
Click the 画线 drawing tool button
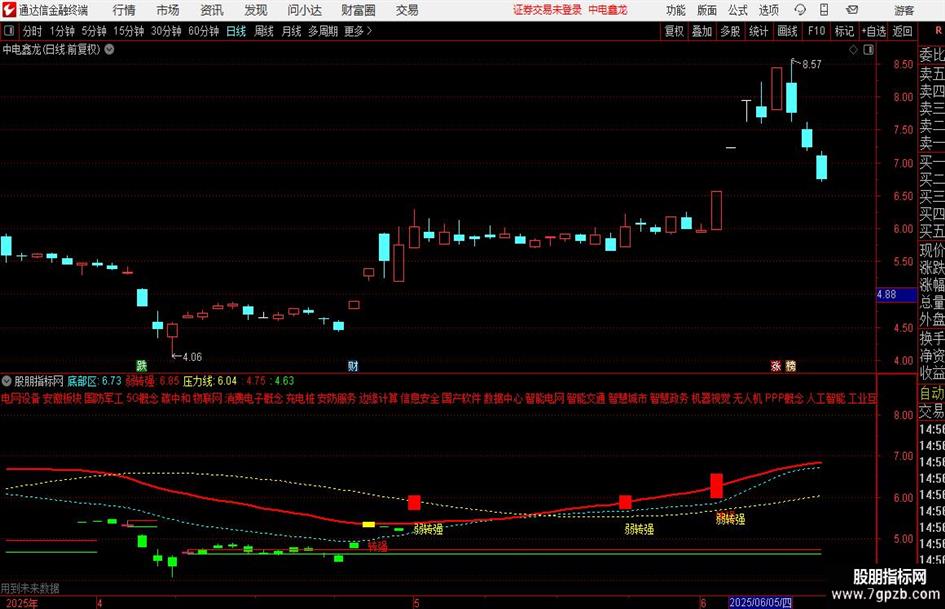coord(787,31)
